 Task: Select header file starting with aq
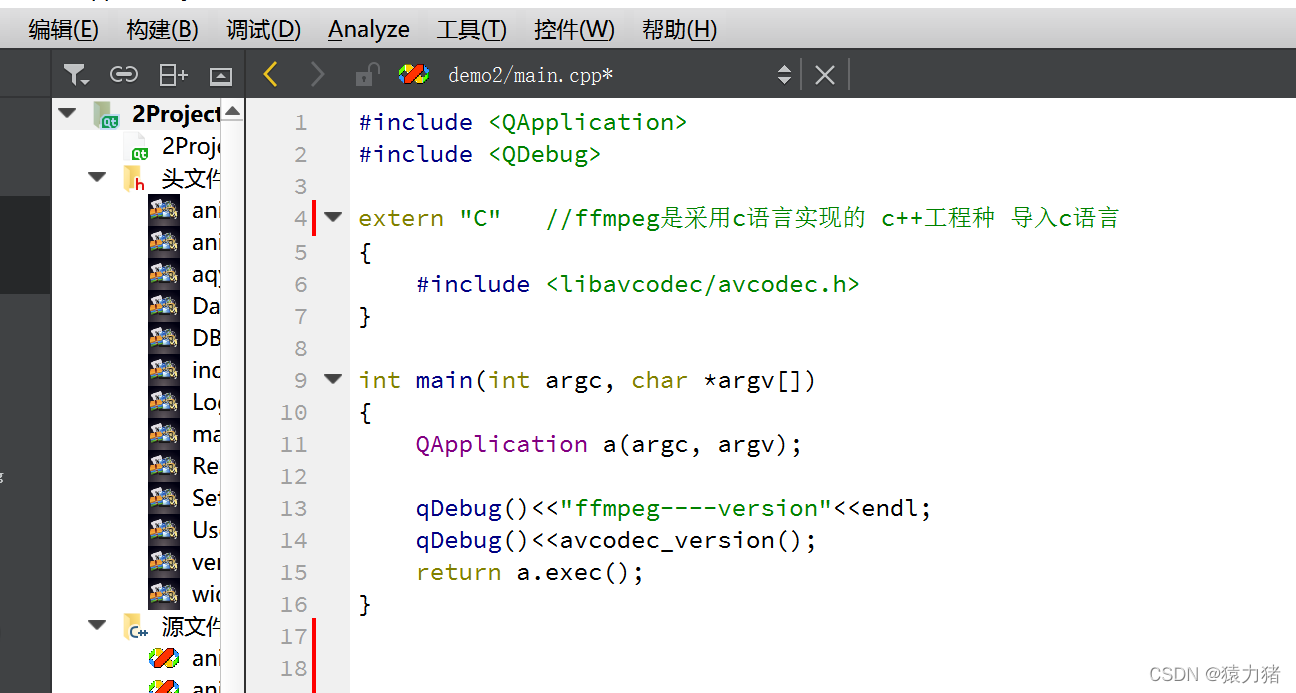coord(206,275)
